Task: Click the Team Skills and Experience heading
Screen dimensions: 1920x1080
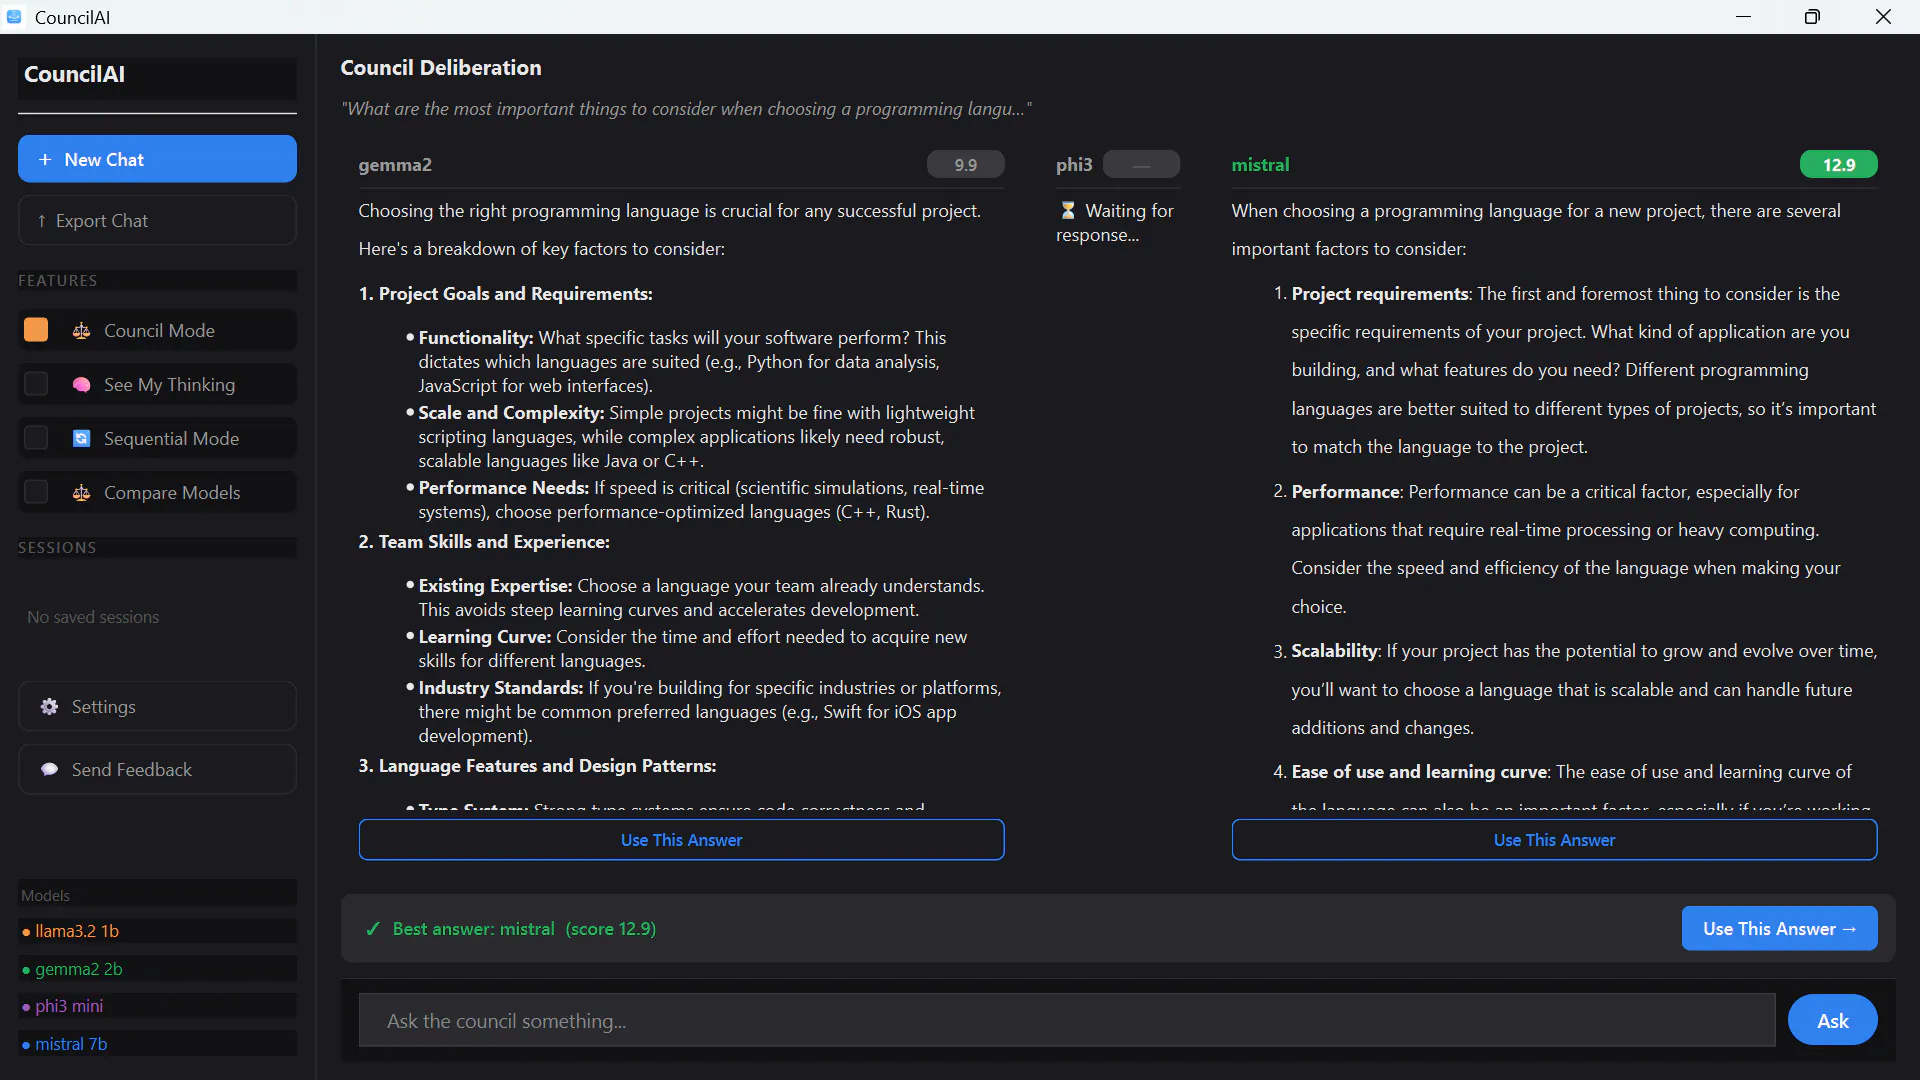Action: point(484,542)
